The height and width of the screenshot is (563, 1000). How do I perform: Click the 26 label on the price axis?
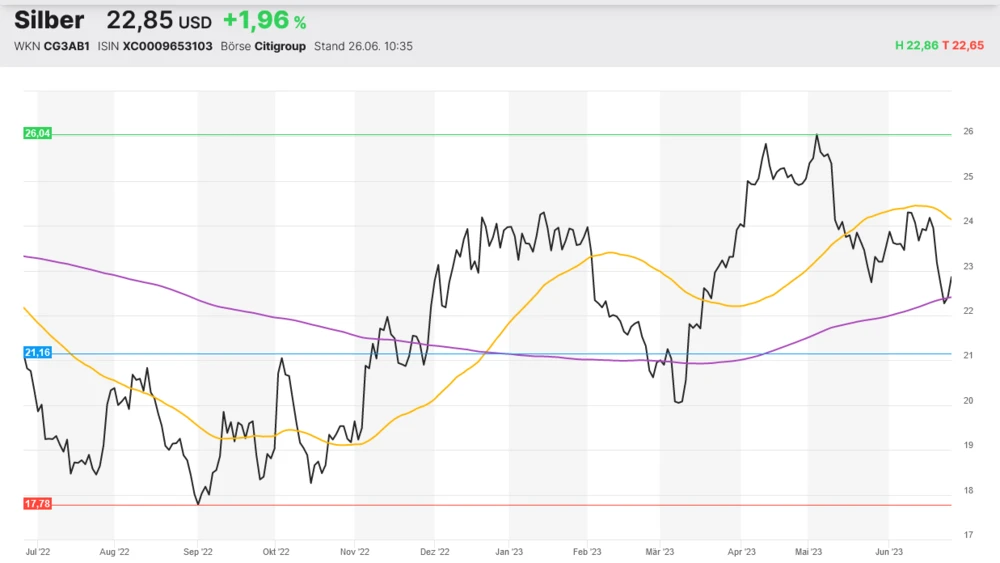(968, 132)
